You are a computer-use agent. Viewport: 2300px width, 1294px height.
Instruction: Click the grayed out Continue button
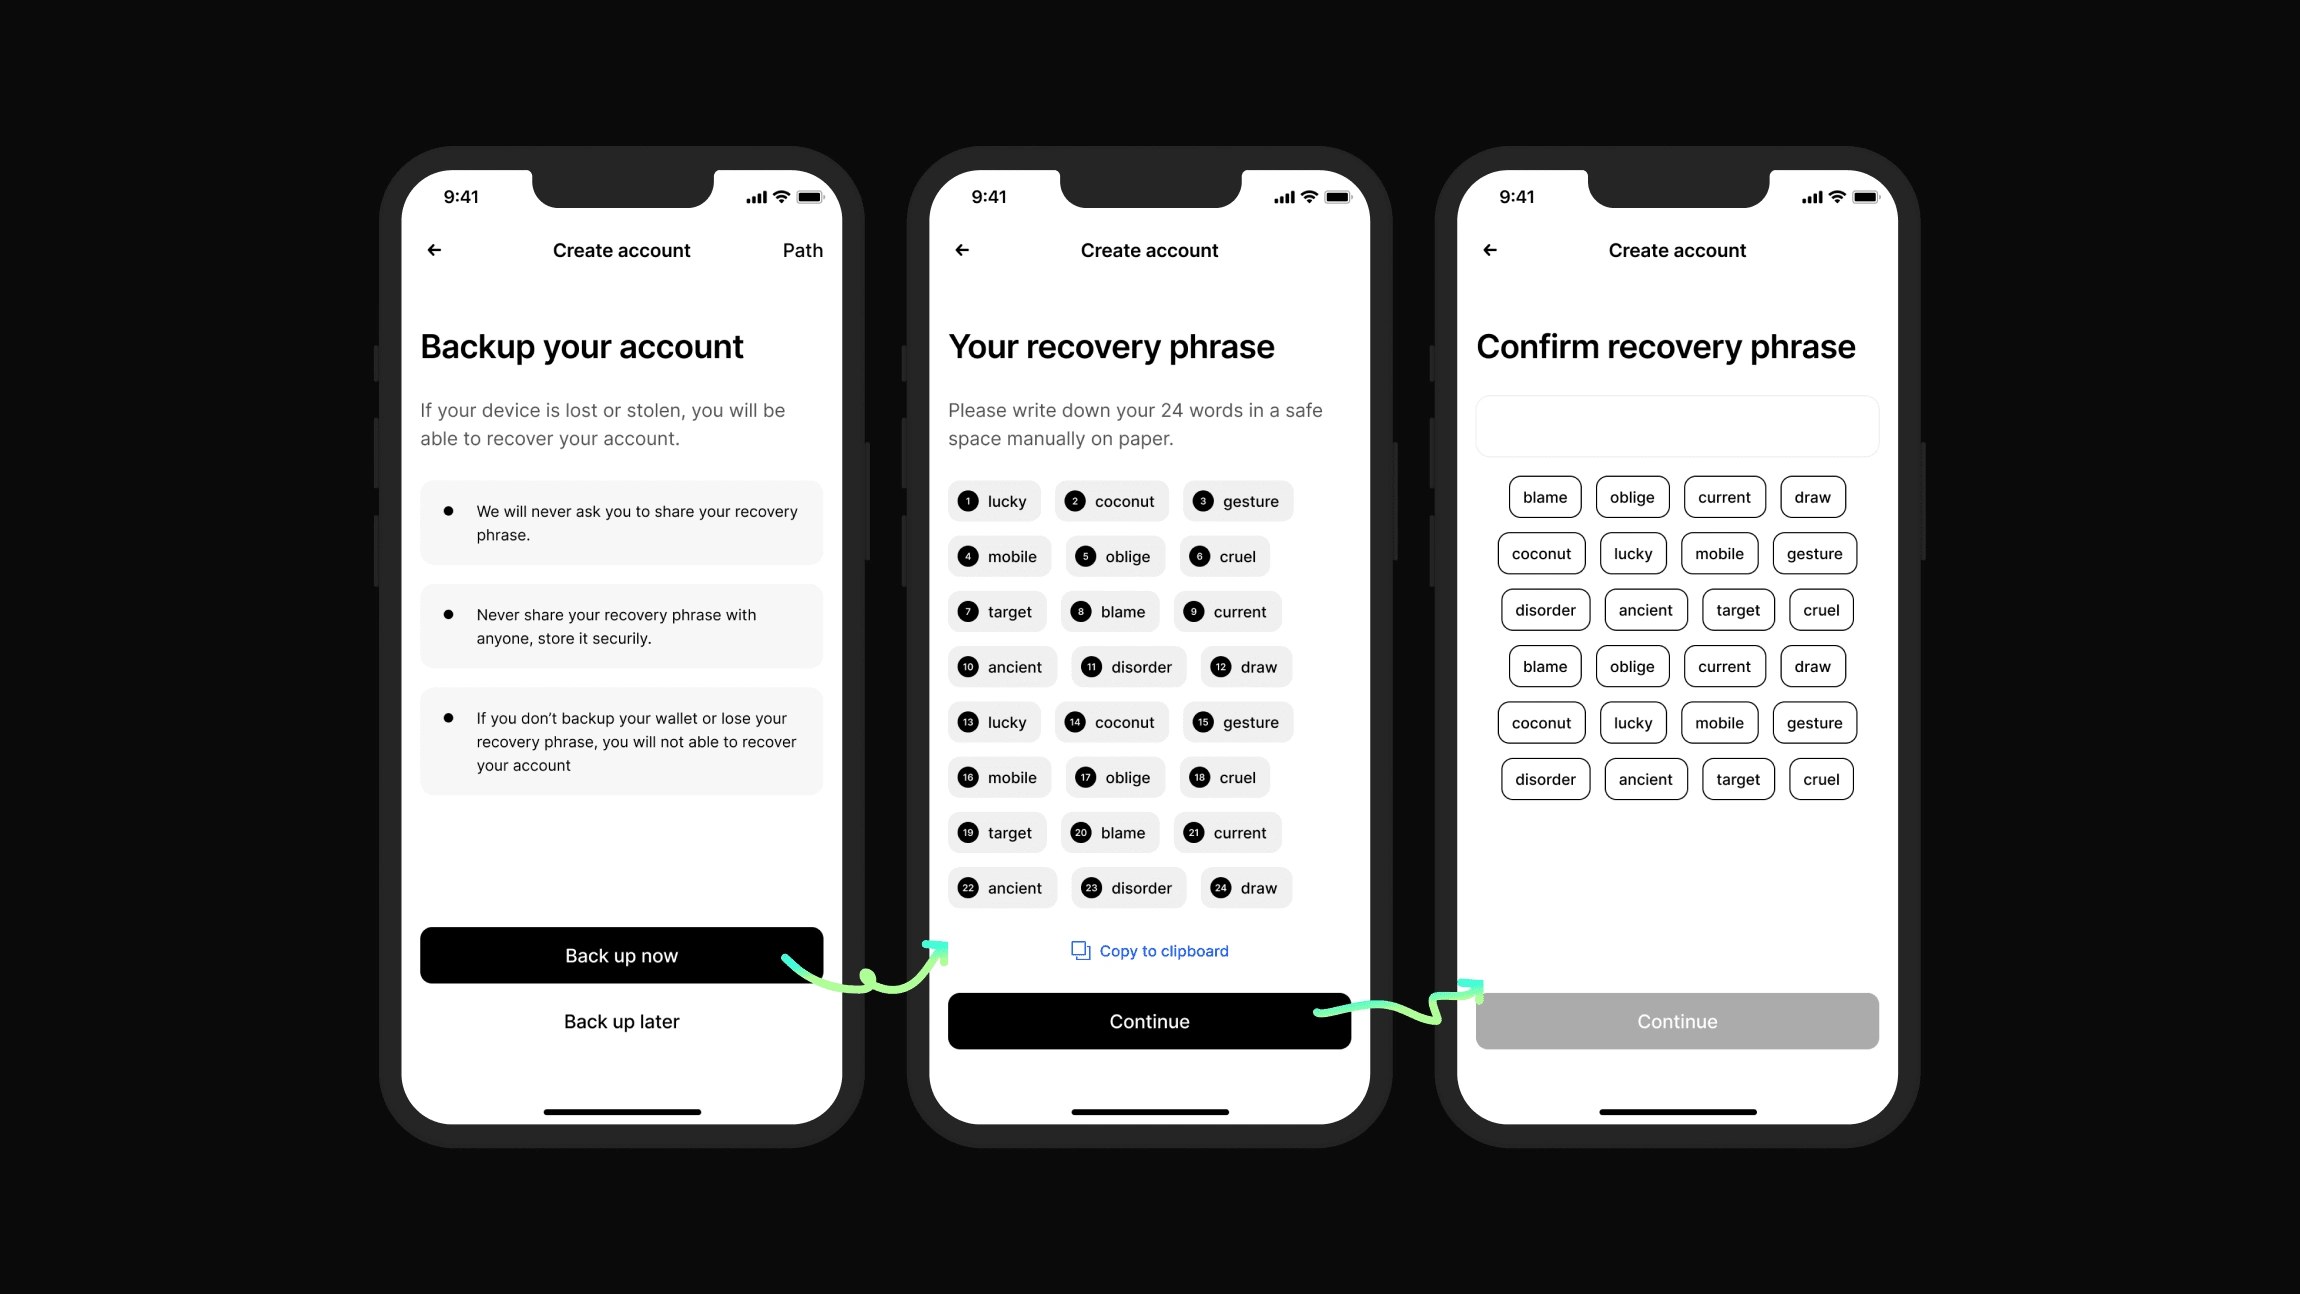pos(1676,1021)
